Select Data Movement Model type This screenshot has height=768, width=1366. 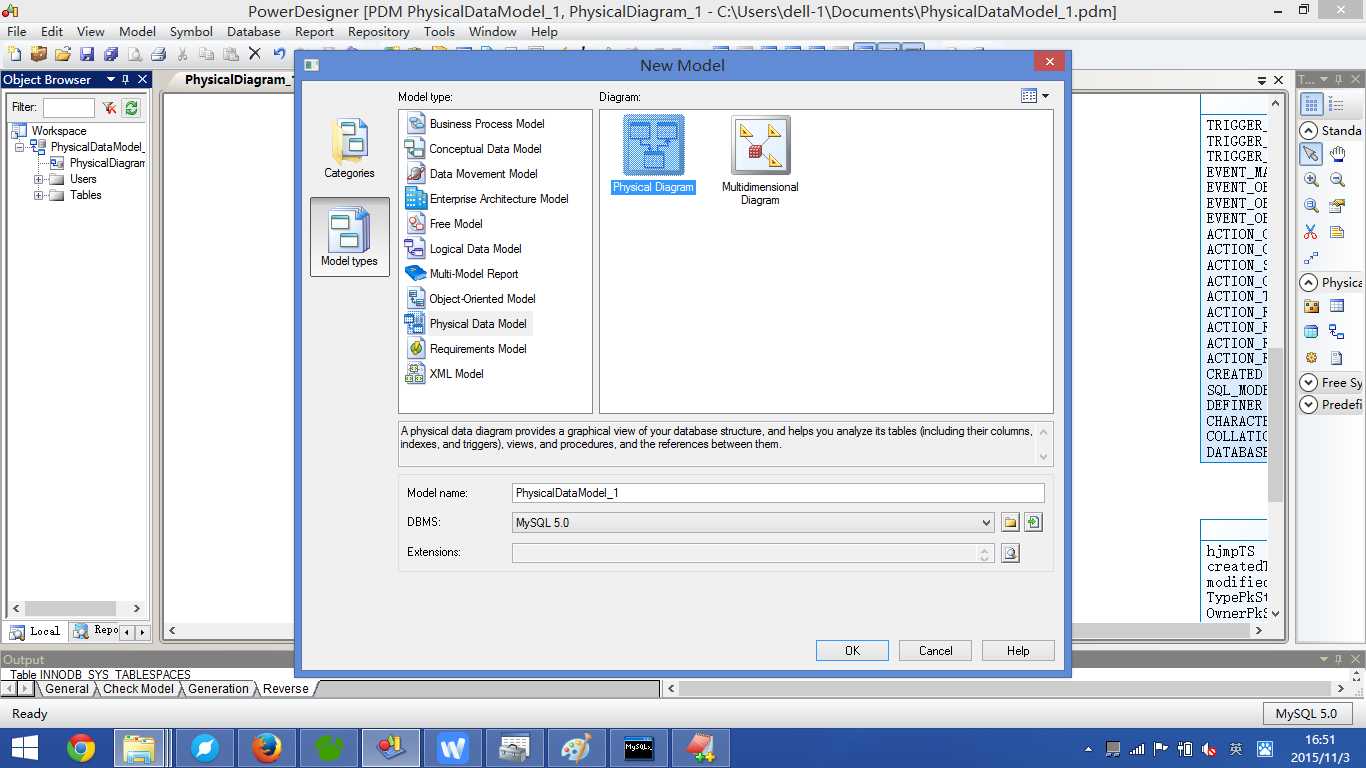pyautogui.click(x=472, y=174)
